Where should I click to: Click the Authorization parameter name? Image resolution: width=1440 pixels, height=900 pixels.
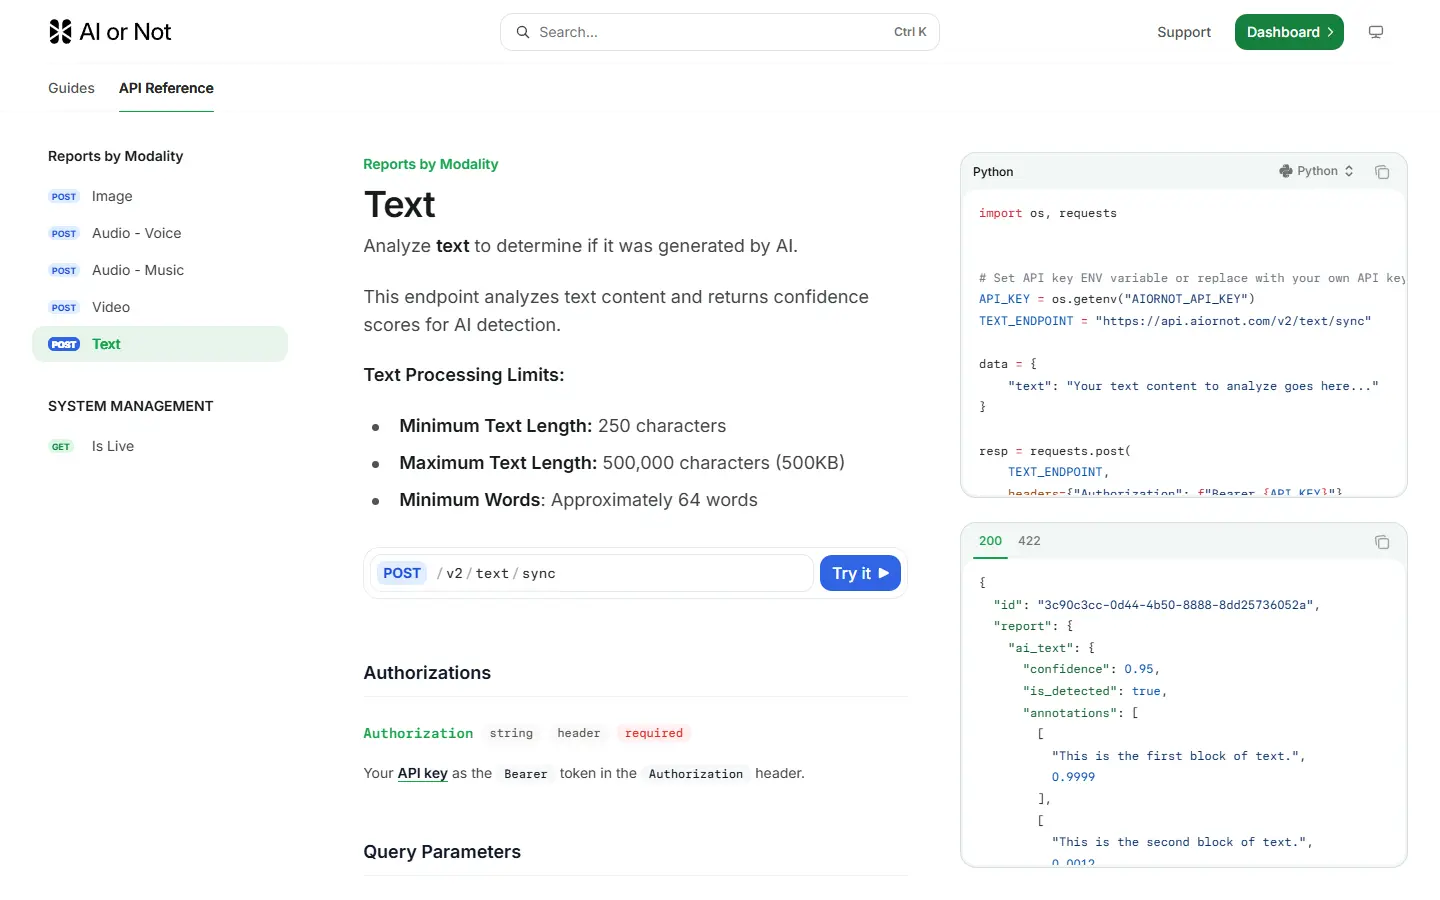point(418,733)
